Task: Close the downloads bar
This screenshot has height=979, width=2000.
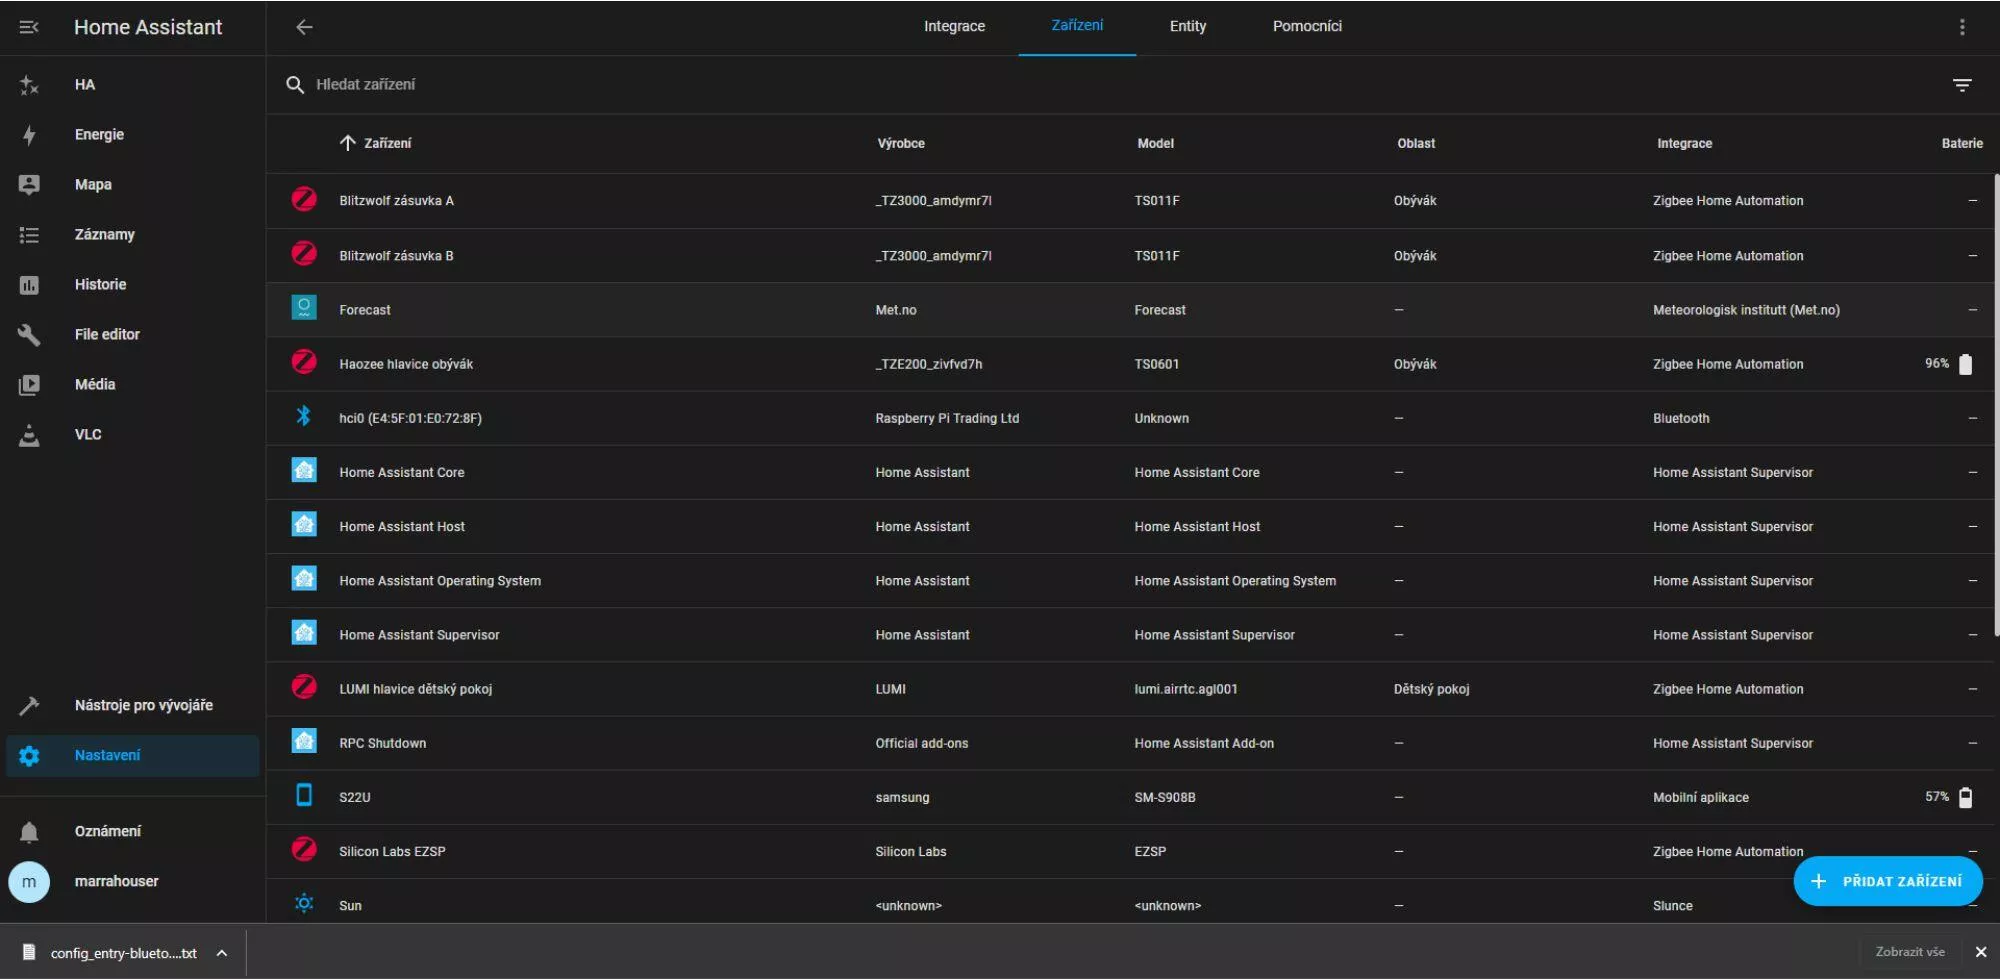Action: click(x=1981, y=952)
